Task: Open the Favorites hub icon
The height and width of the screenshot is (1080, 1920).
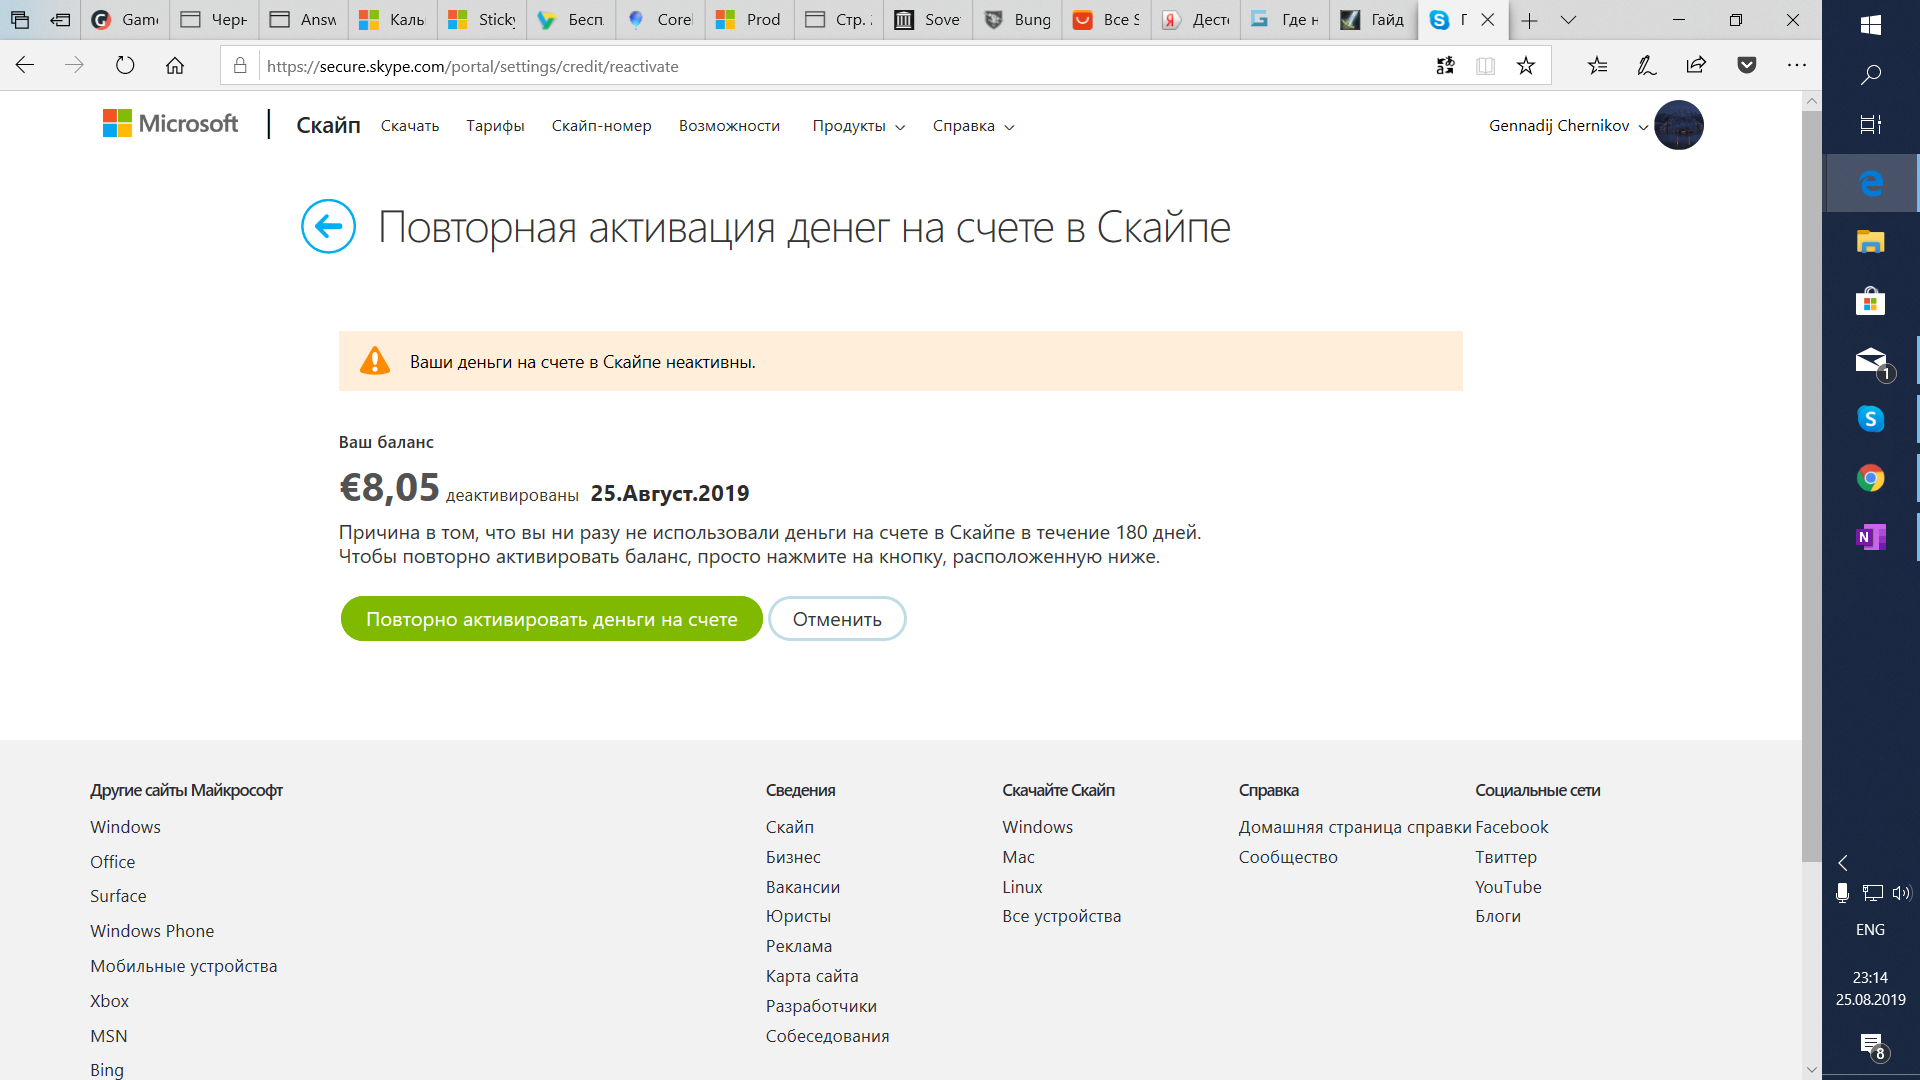Action: click(1597, 66)
